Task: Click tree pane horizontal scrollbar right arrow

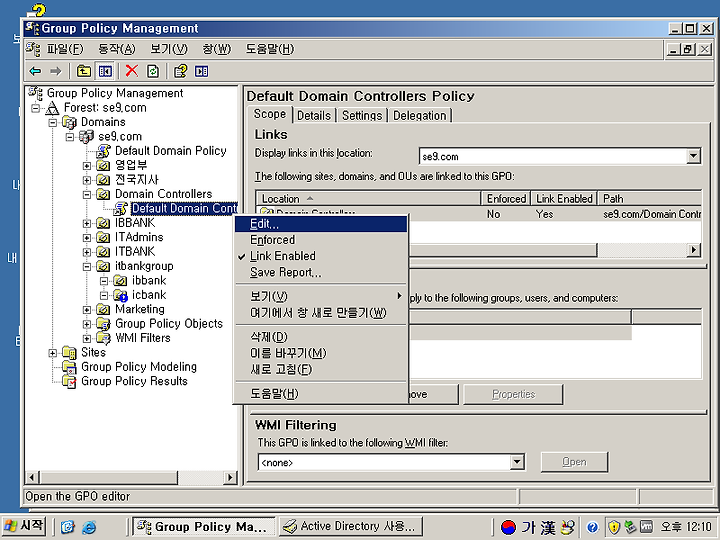Action: 230,478
